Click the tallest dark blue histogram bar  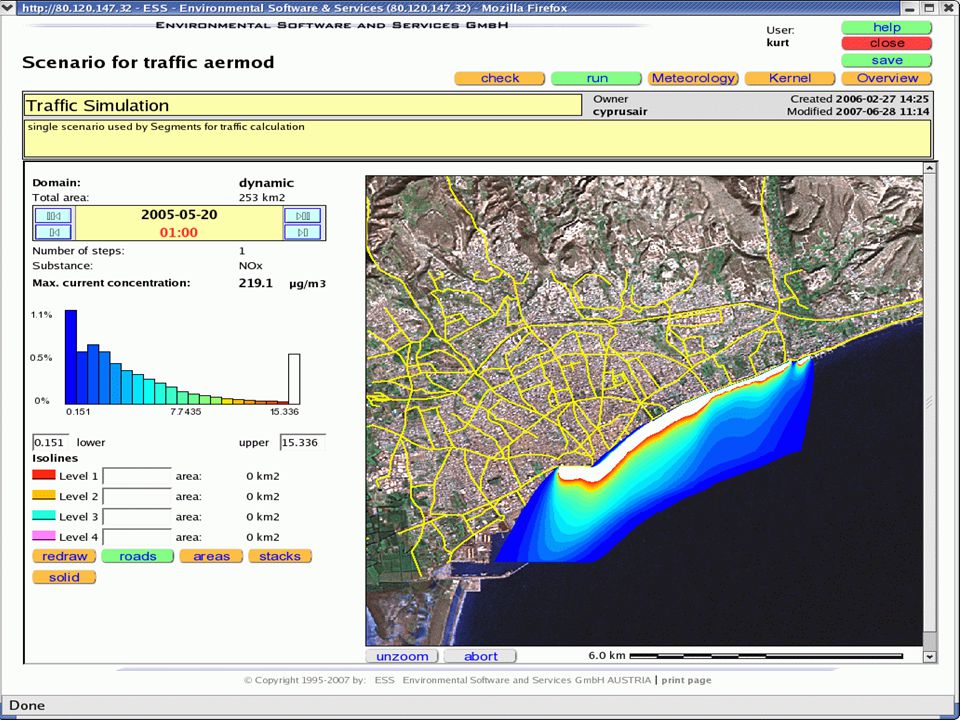71,357
